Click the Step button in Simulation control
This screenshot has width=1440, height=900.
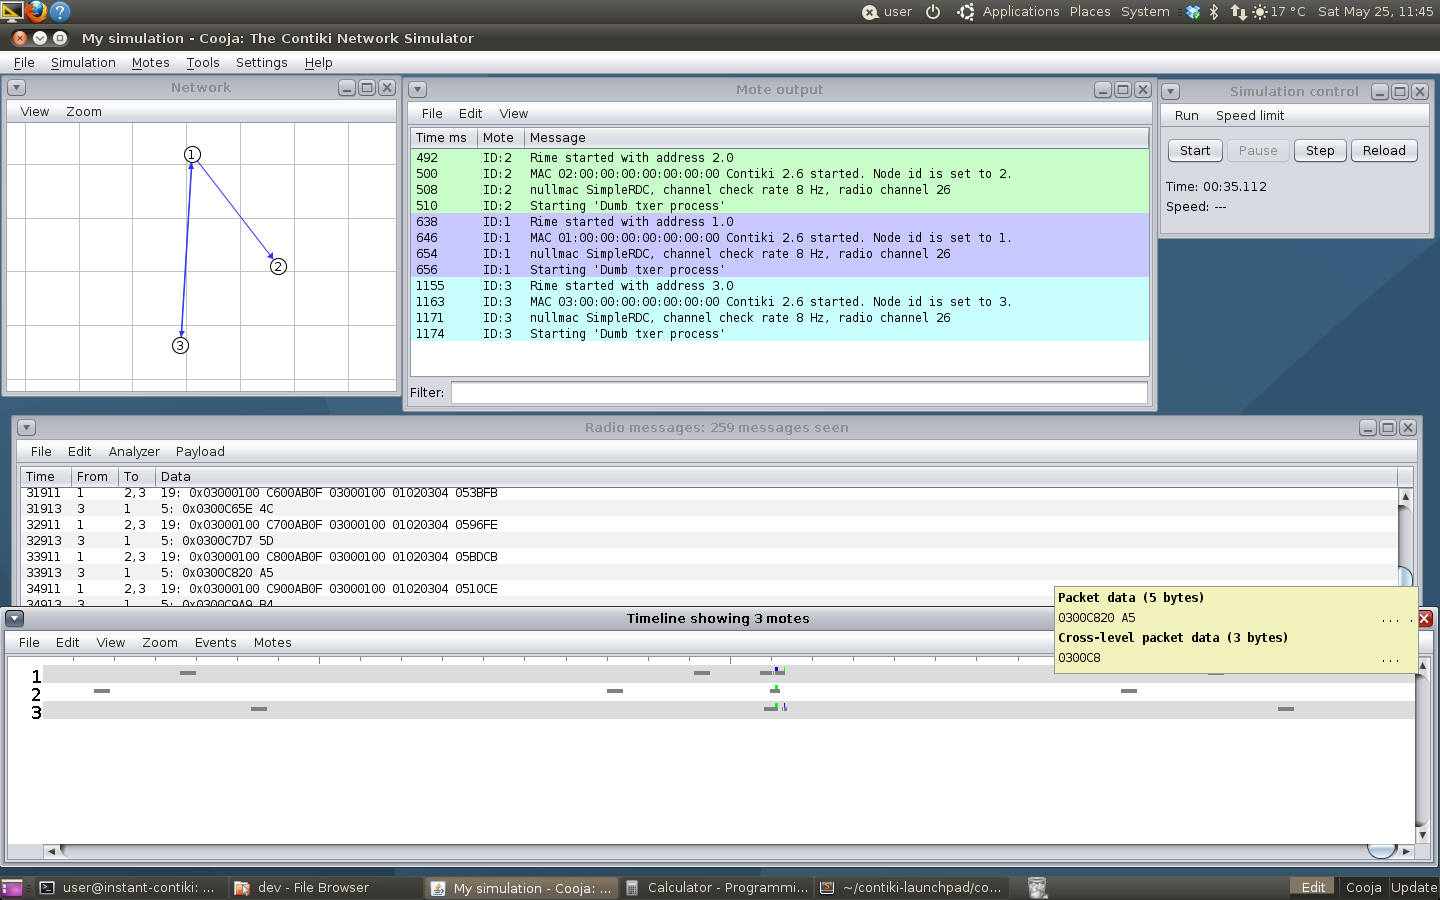point(1320,151)
